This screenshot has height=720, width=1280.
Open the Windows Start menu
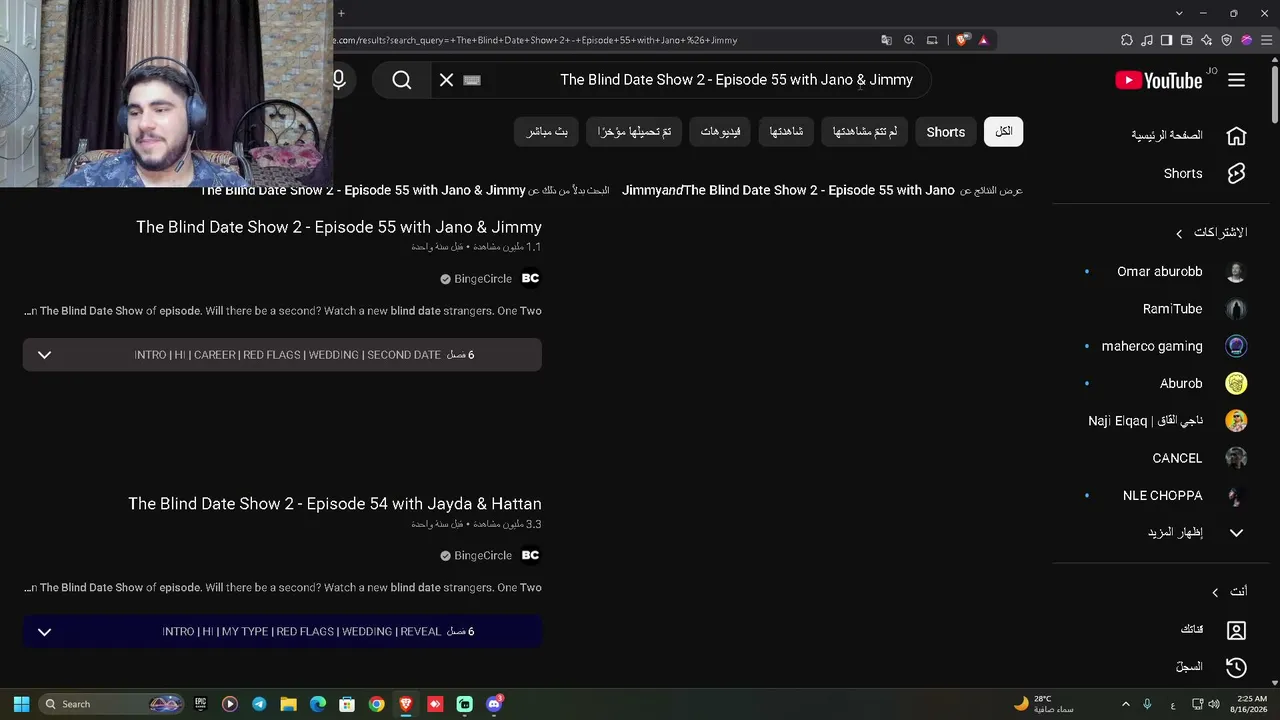21,704
